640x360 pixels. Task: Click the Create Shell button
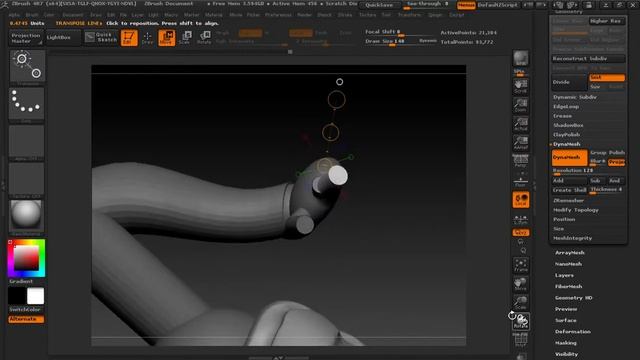point(569,191)
